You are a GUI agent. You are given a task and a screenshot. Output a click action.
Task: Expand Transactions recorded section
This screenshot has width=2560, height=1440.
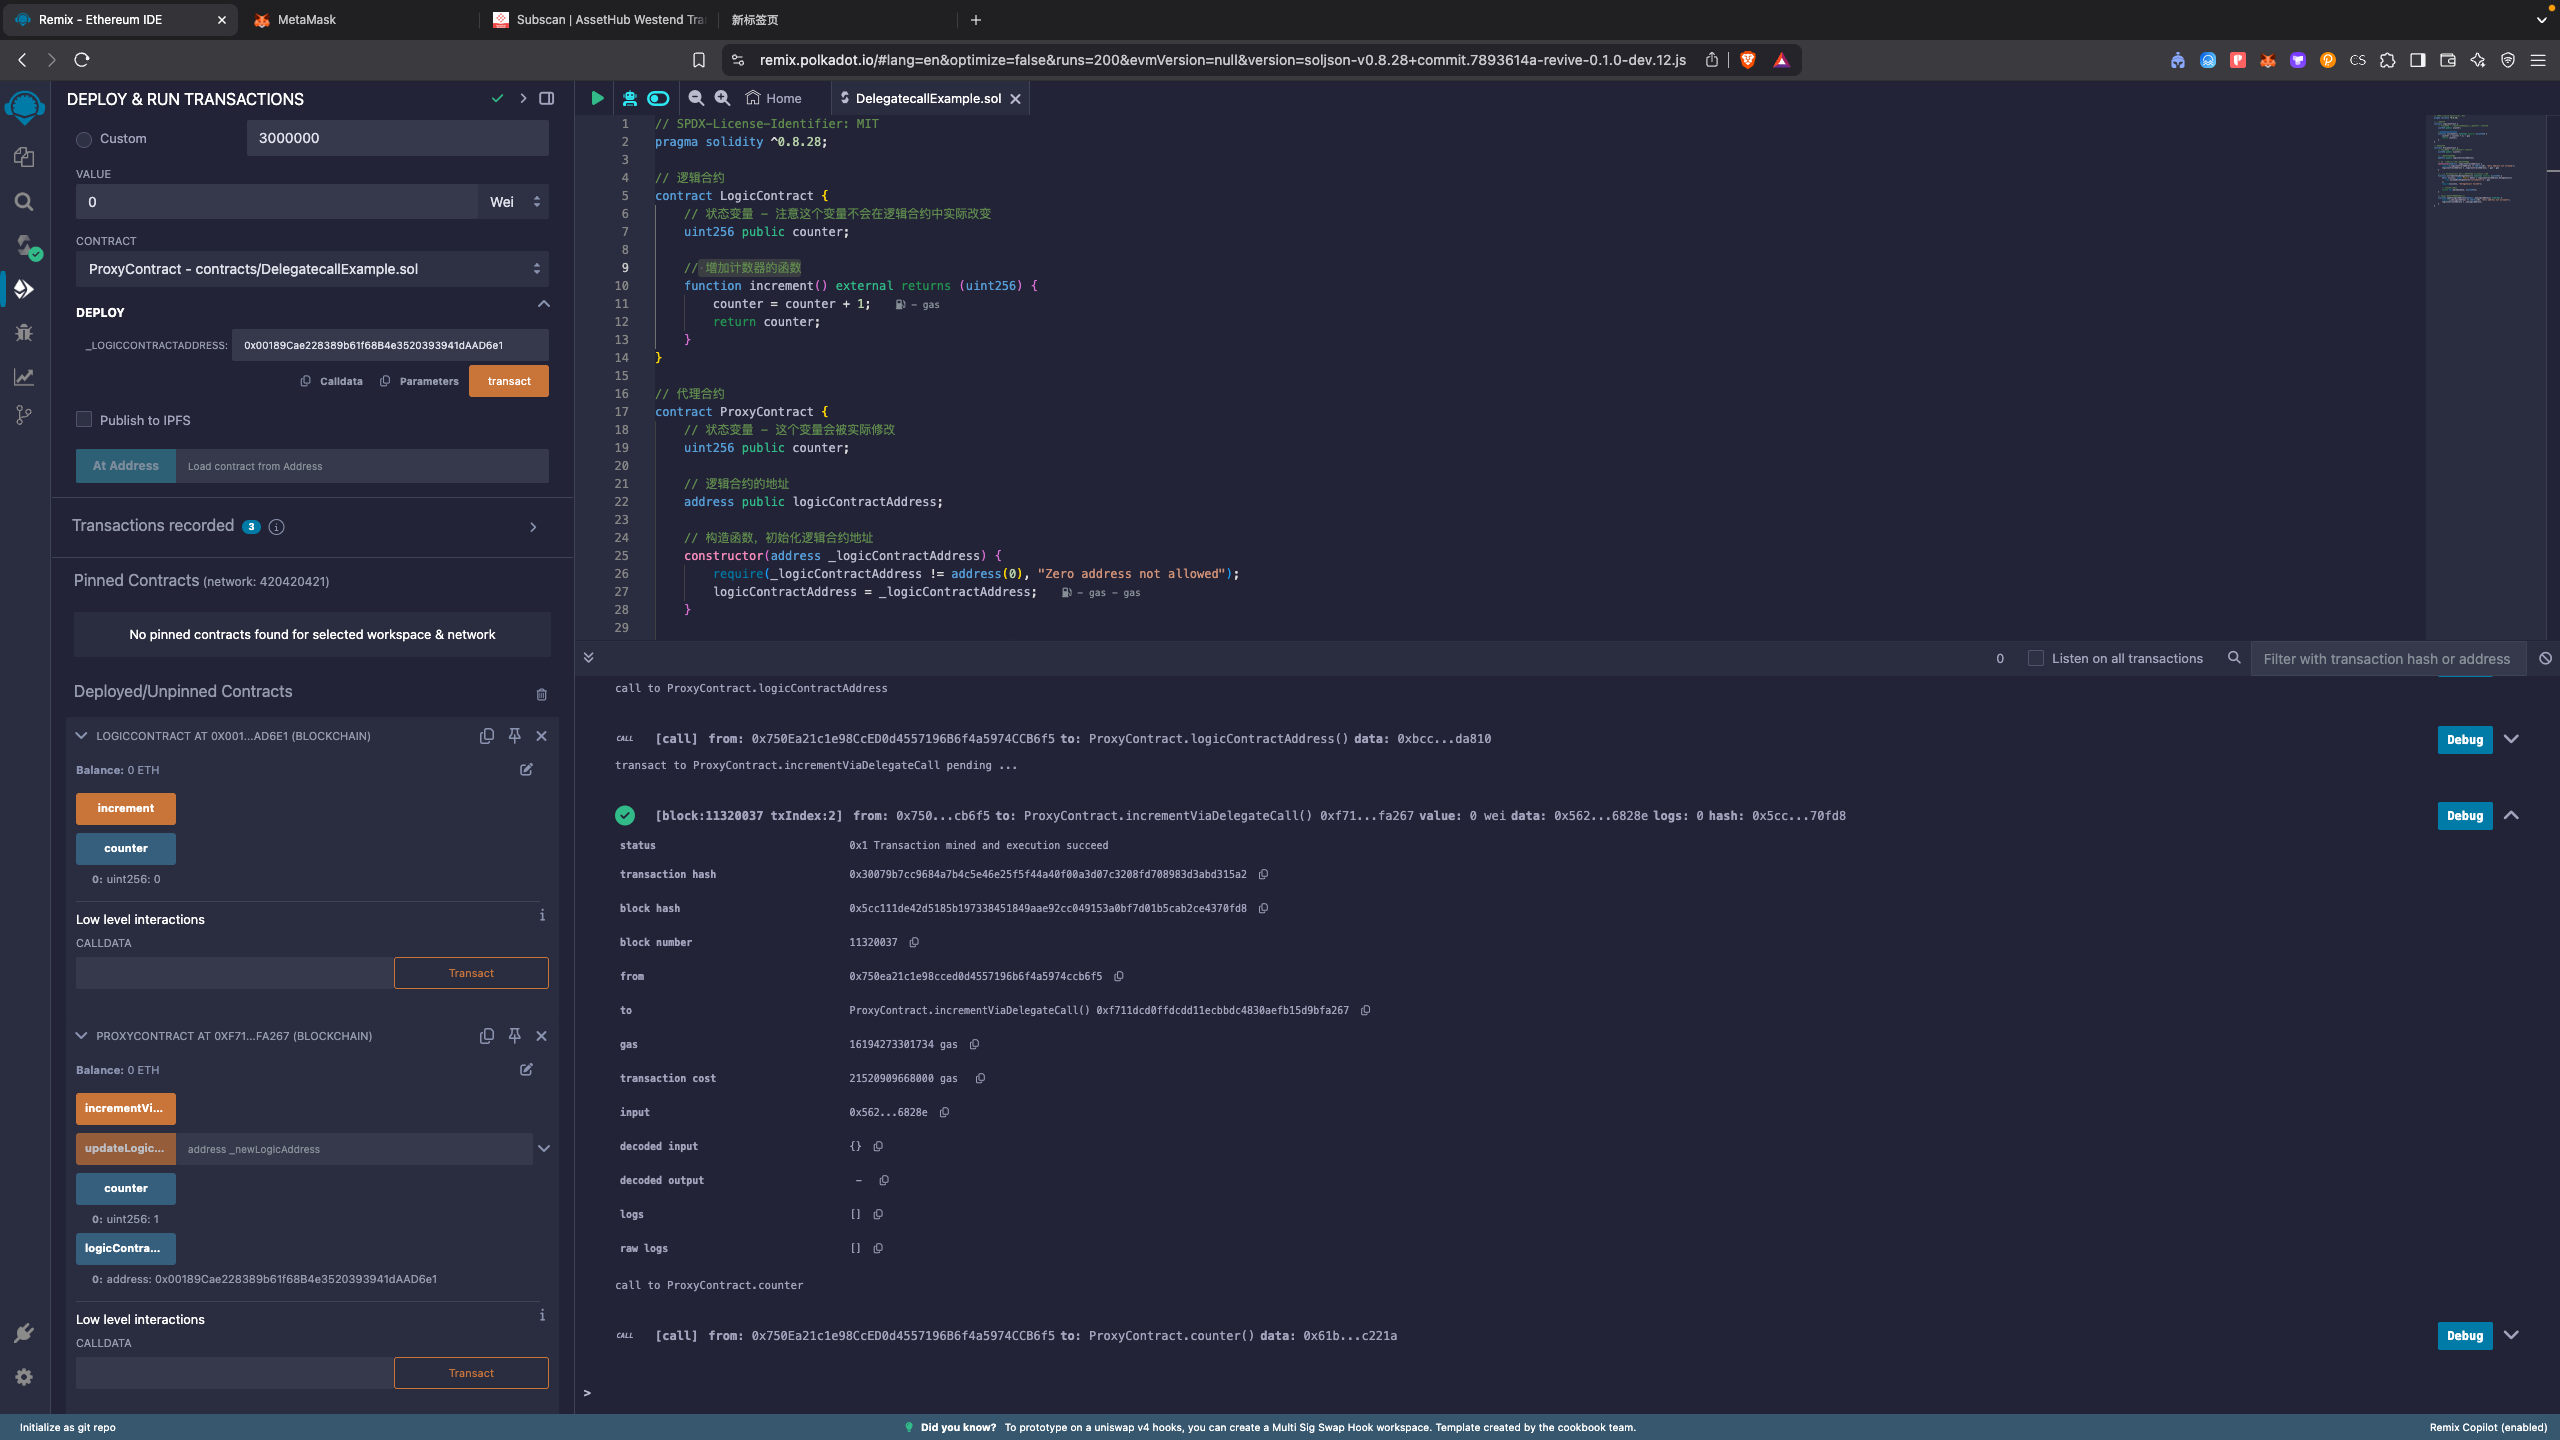533,527
